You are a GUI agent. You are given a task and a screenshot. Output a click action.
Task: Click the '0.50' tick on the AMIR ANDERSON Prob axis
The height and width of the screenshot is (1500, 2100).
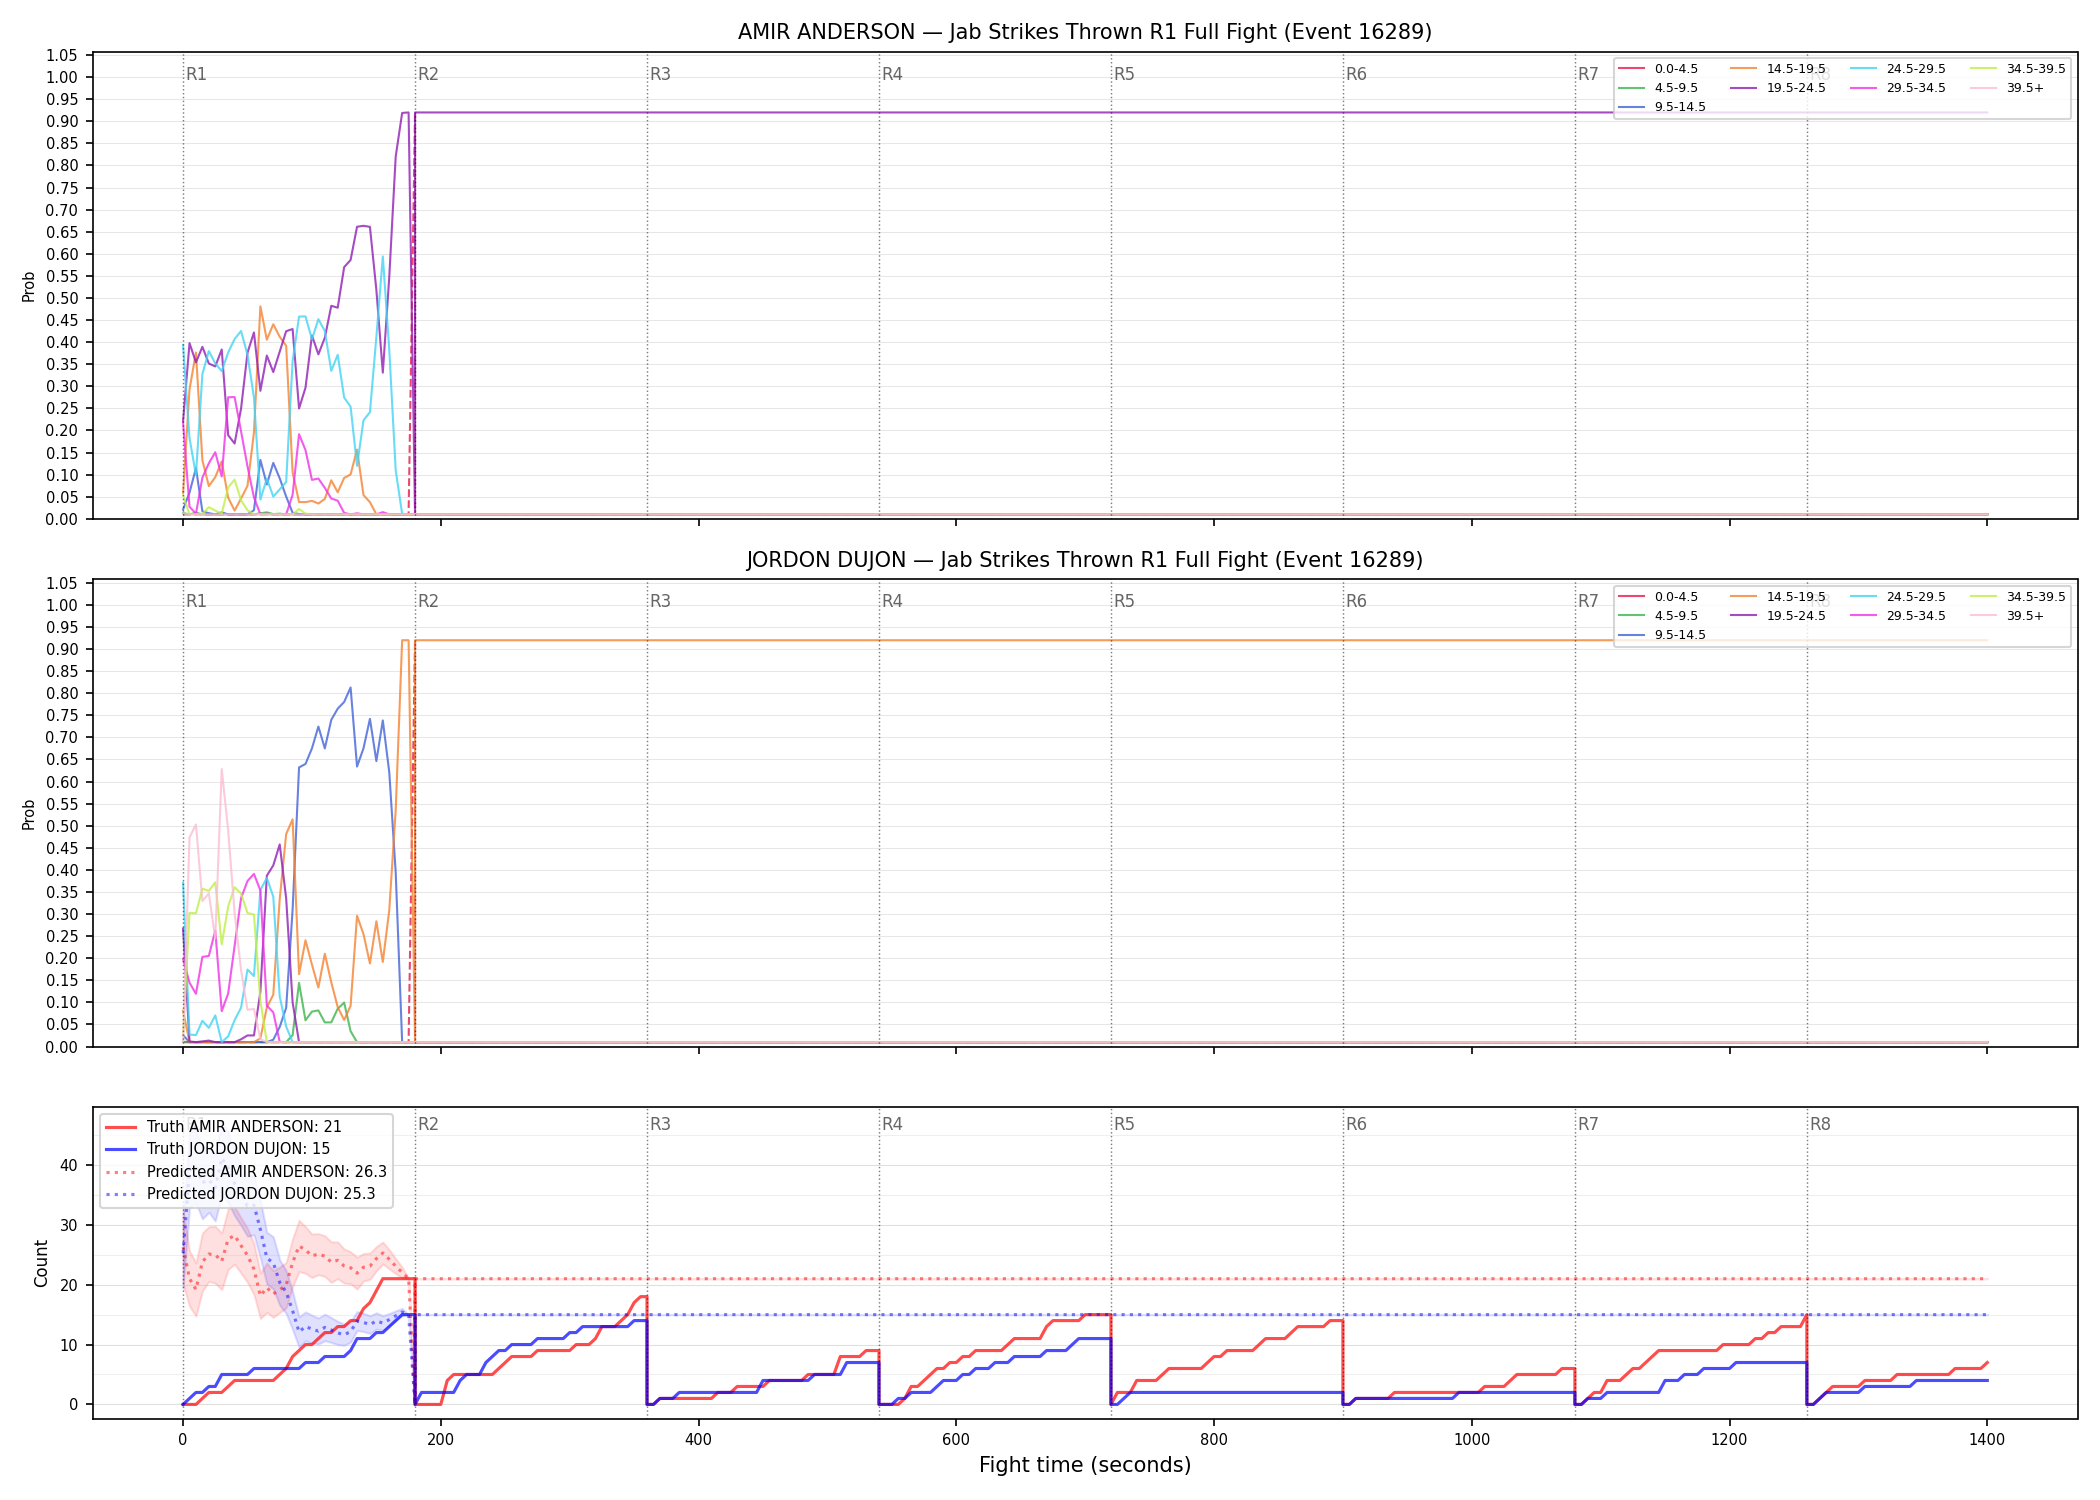pos(62,298)
